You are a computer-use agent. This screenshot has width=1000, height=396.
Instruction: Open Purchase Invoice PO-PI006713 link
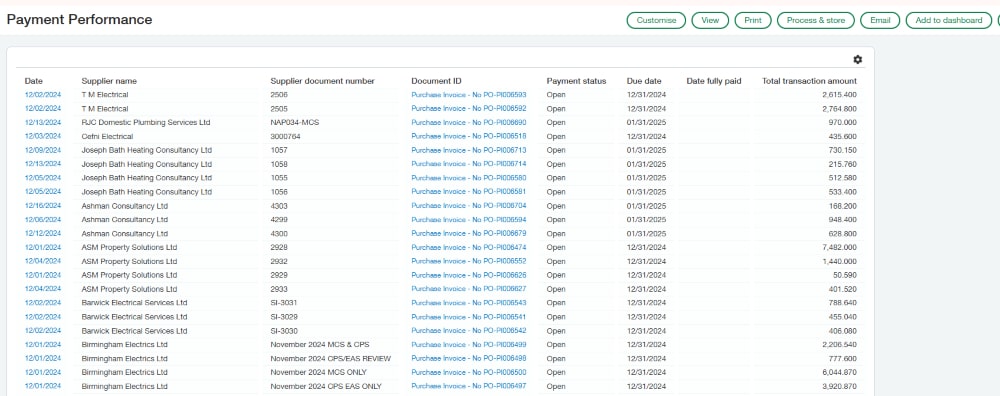point(469,150)
